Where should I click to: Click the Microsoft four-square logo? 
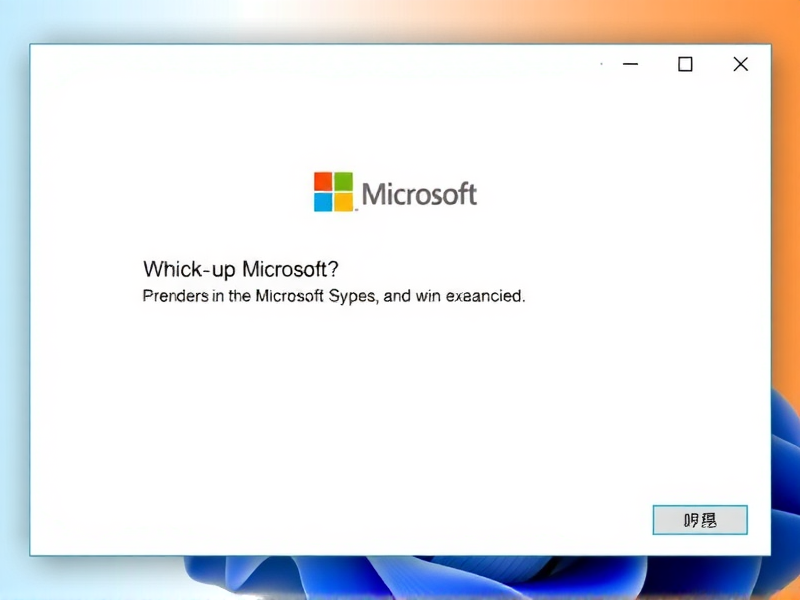click(x=335, y=191)
